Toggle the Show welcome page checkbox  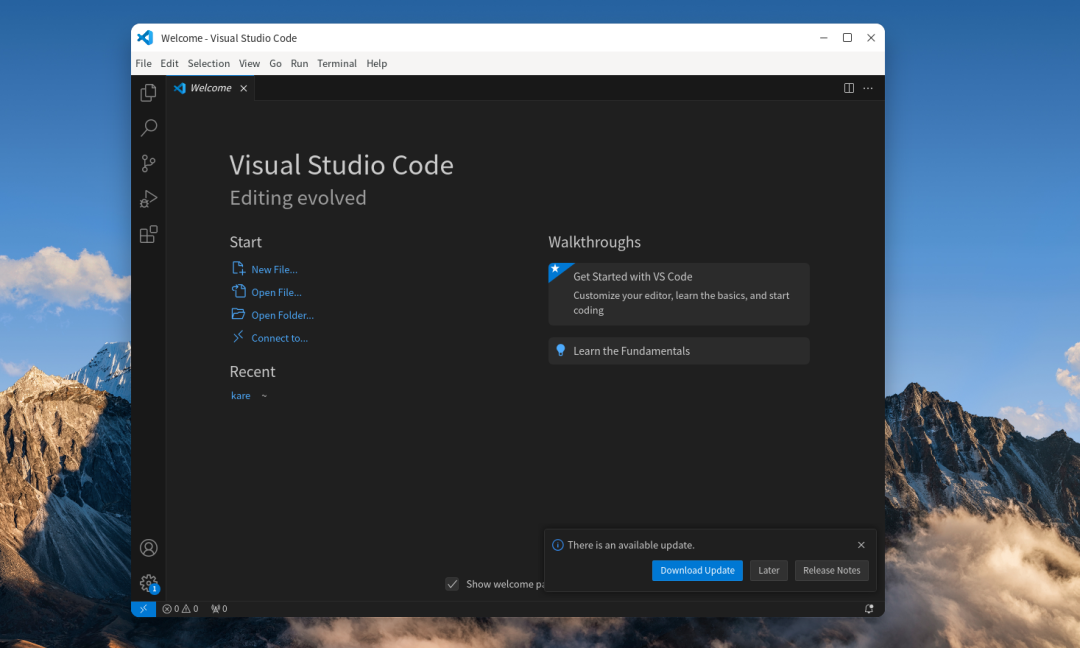(452, 584)
